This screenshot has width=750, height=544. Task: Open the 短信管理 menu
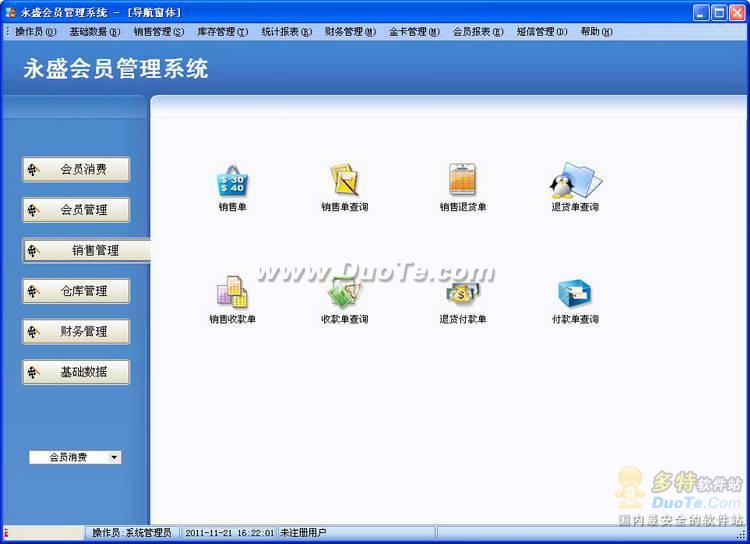(541, 32)
